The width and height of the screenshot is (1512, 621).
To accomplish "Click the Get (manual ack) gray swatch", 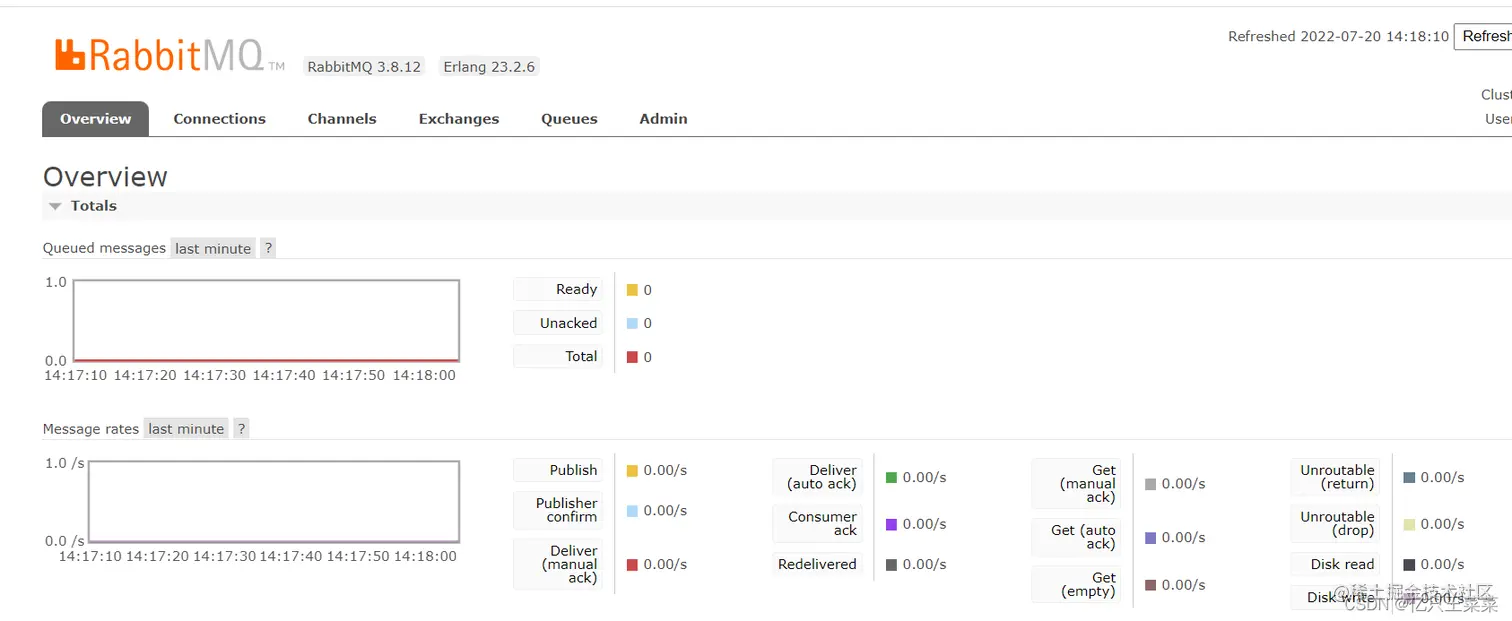I will (1150, 484).
